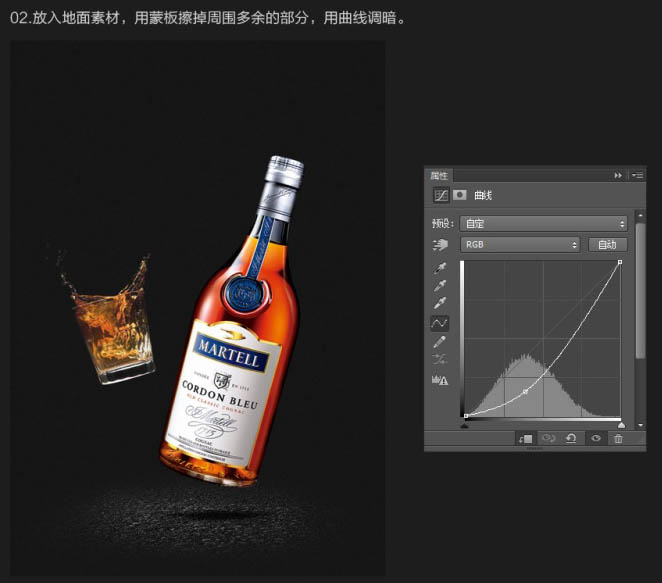
Task: Click the properties panel vertical scrollbar thumb
Action: pos(640,291)
